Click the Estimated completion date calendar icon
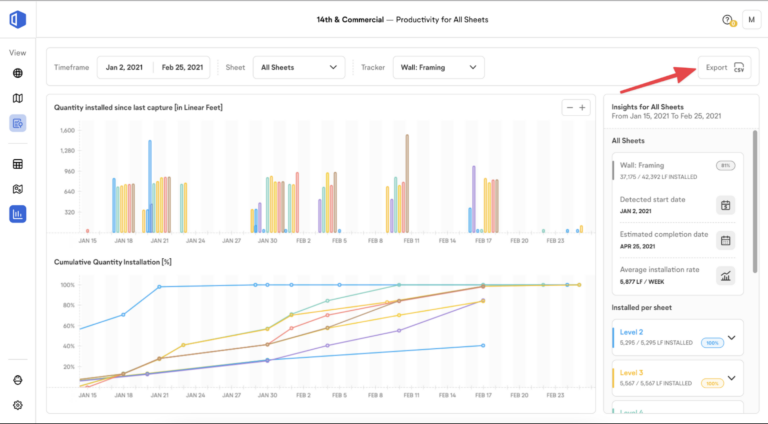Image resolution: width=768 pixels, height=424 pixels. [727, 240]
